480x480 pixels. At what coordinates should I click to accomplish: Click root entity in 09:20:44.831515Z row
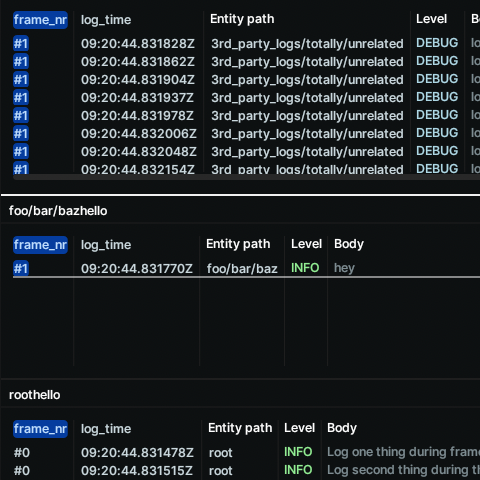pos(221,471)
